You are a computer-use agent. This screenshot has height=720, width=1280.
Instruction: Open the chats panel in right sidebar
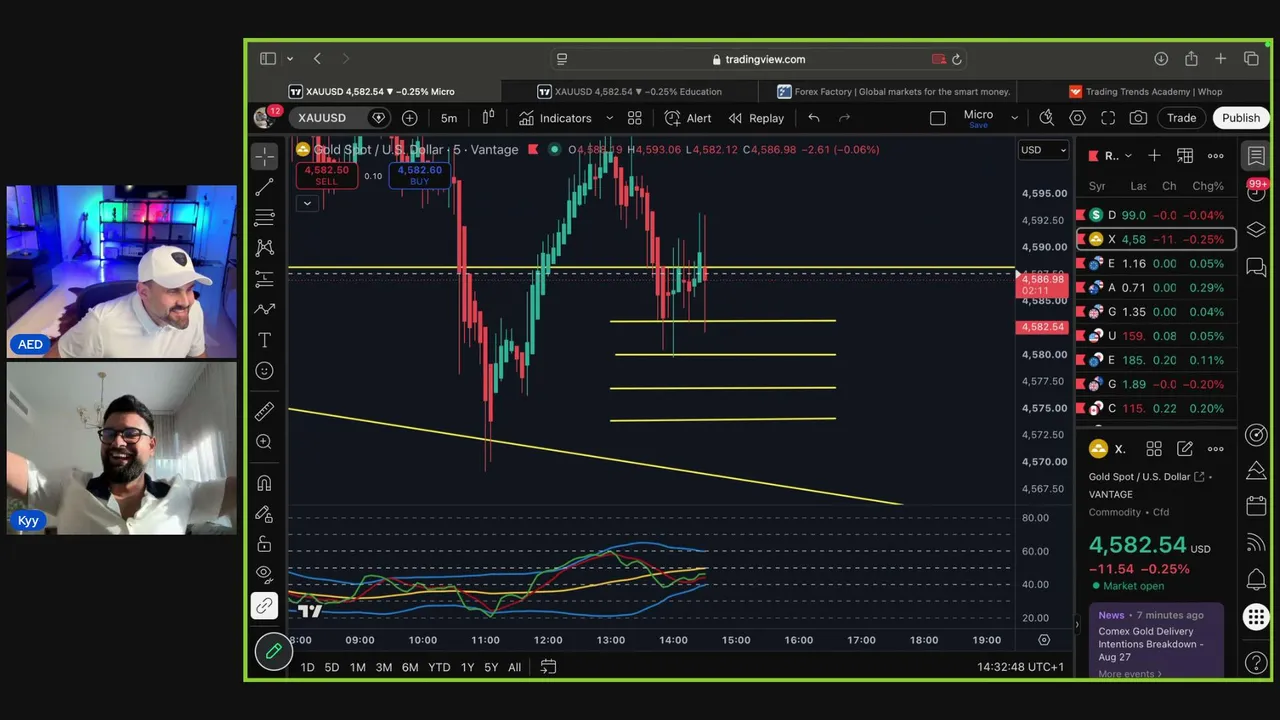tap(1256, 267)
